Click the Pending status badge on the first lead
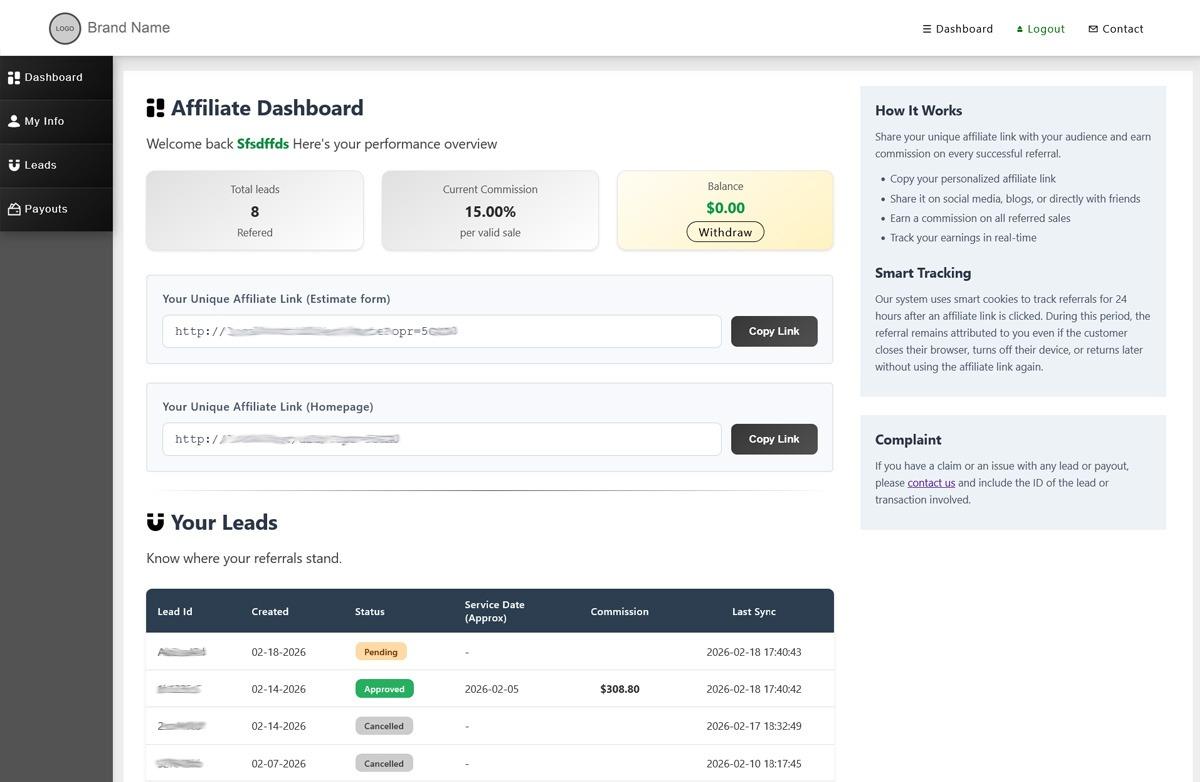This screenshot has height=782, width=1200. point(380,651)
